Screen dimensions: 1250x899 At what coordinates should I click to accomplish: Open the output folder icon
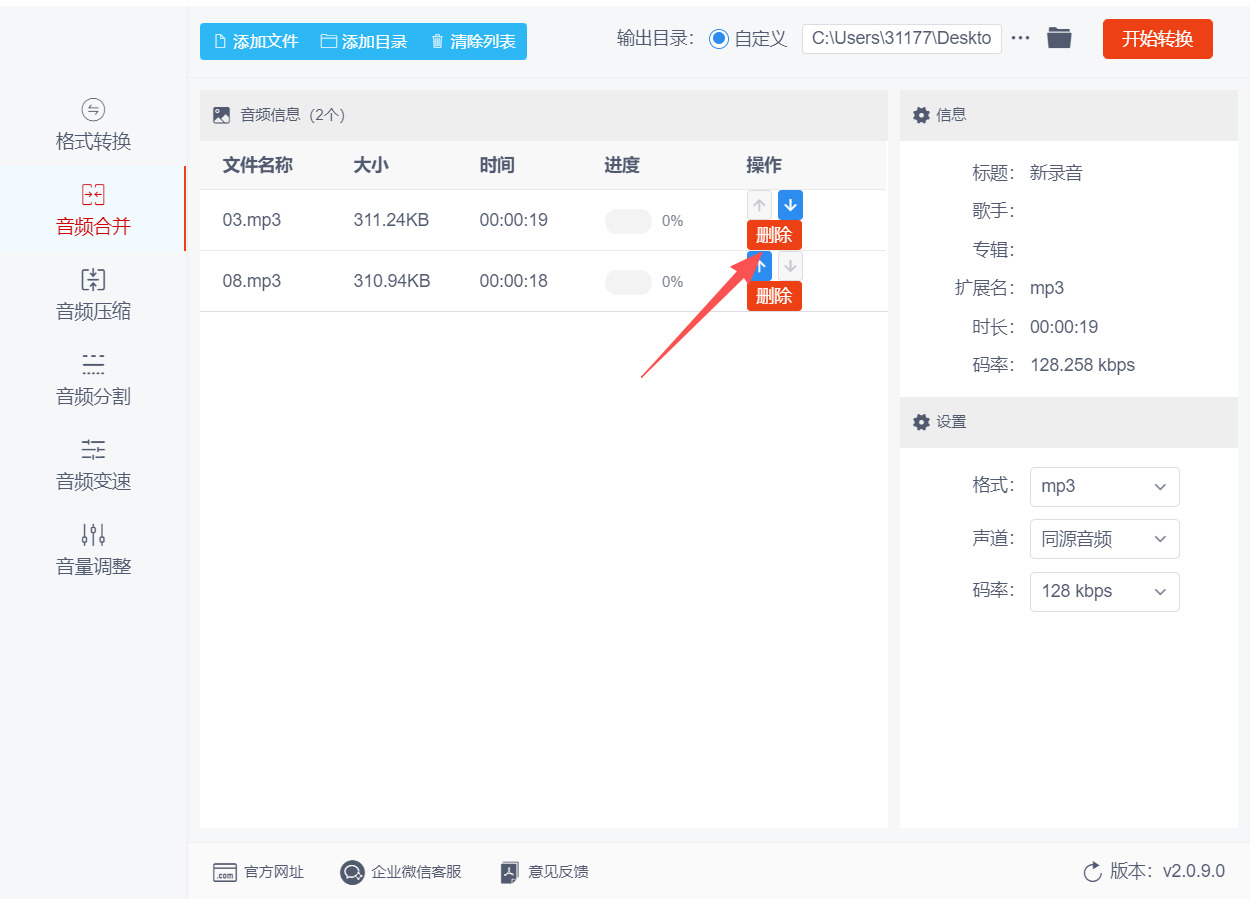[x=1059, y=38]
